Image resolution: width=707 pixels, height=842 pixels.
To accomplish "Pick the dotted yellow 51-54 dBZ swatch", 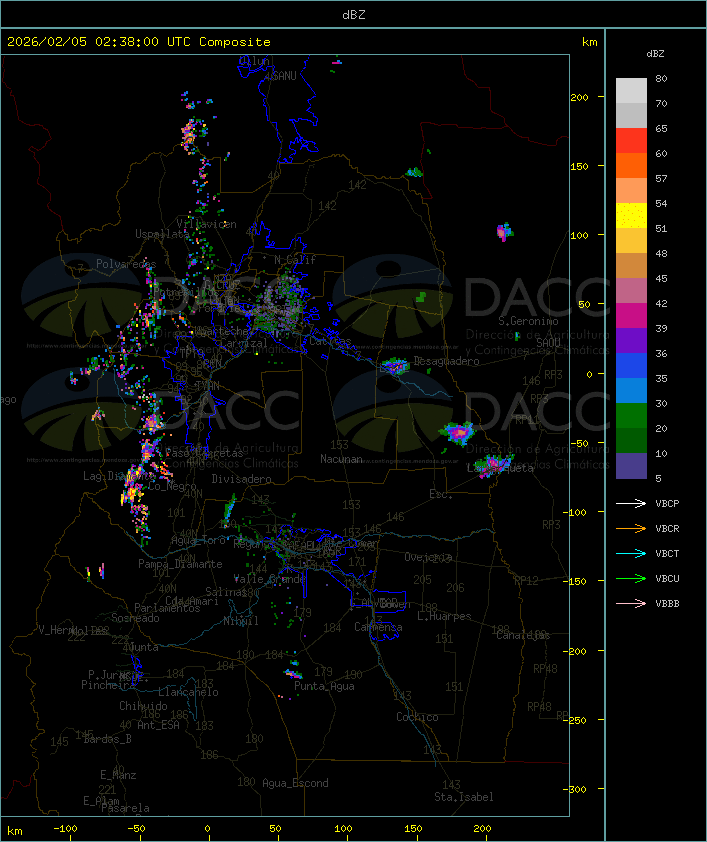I will tap(631, 215).
